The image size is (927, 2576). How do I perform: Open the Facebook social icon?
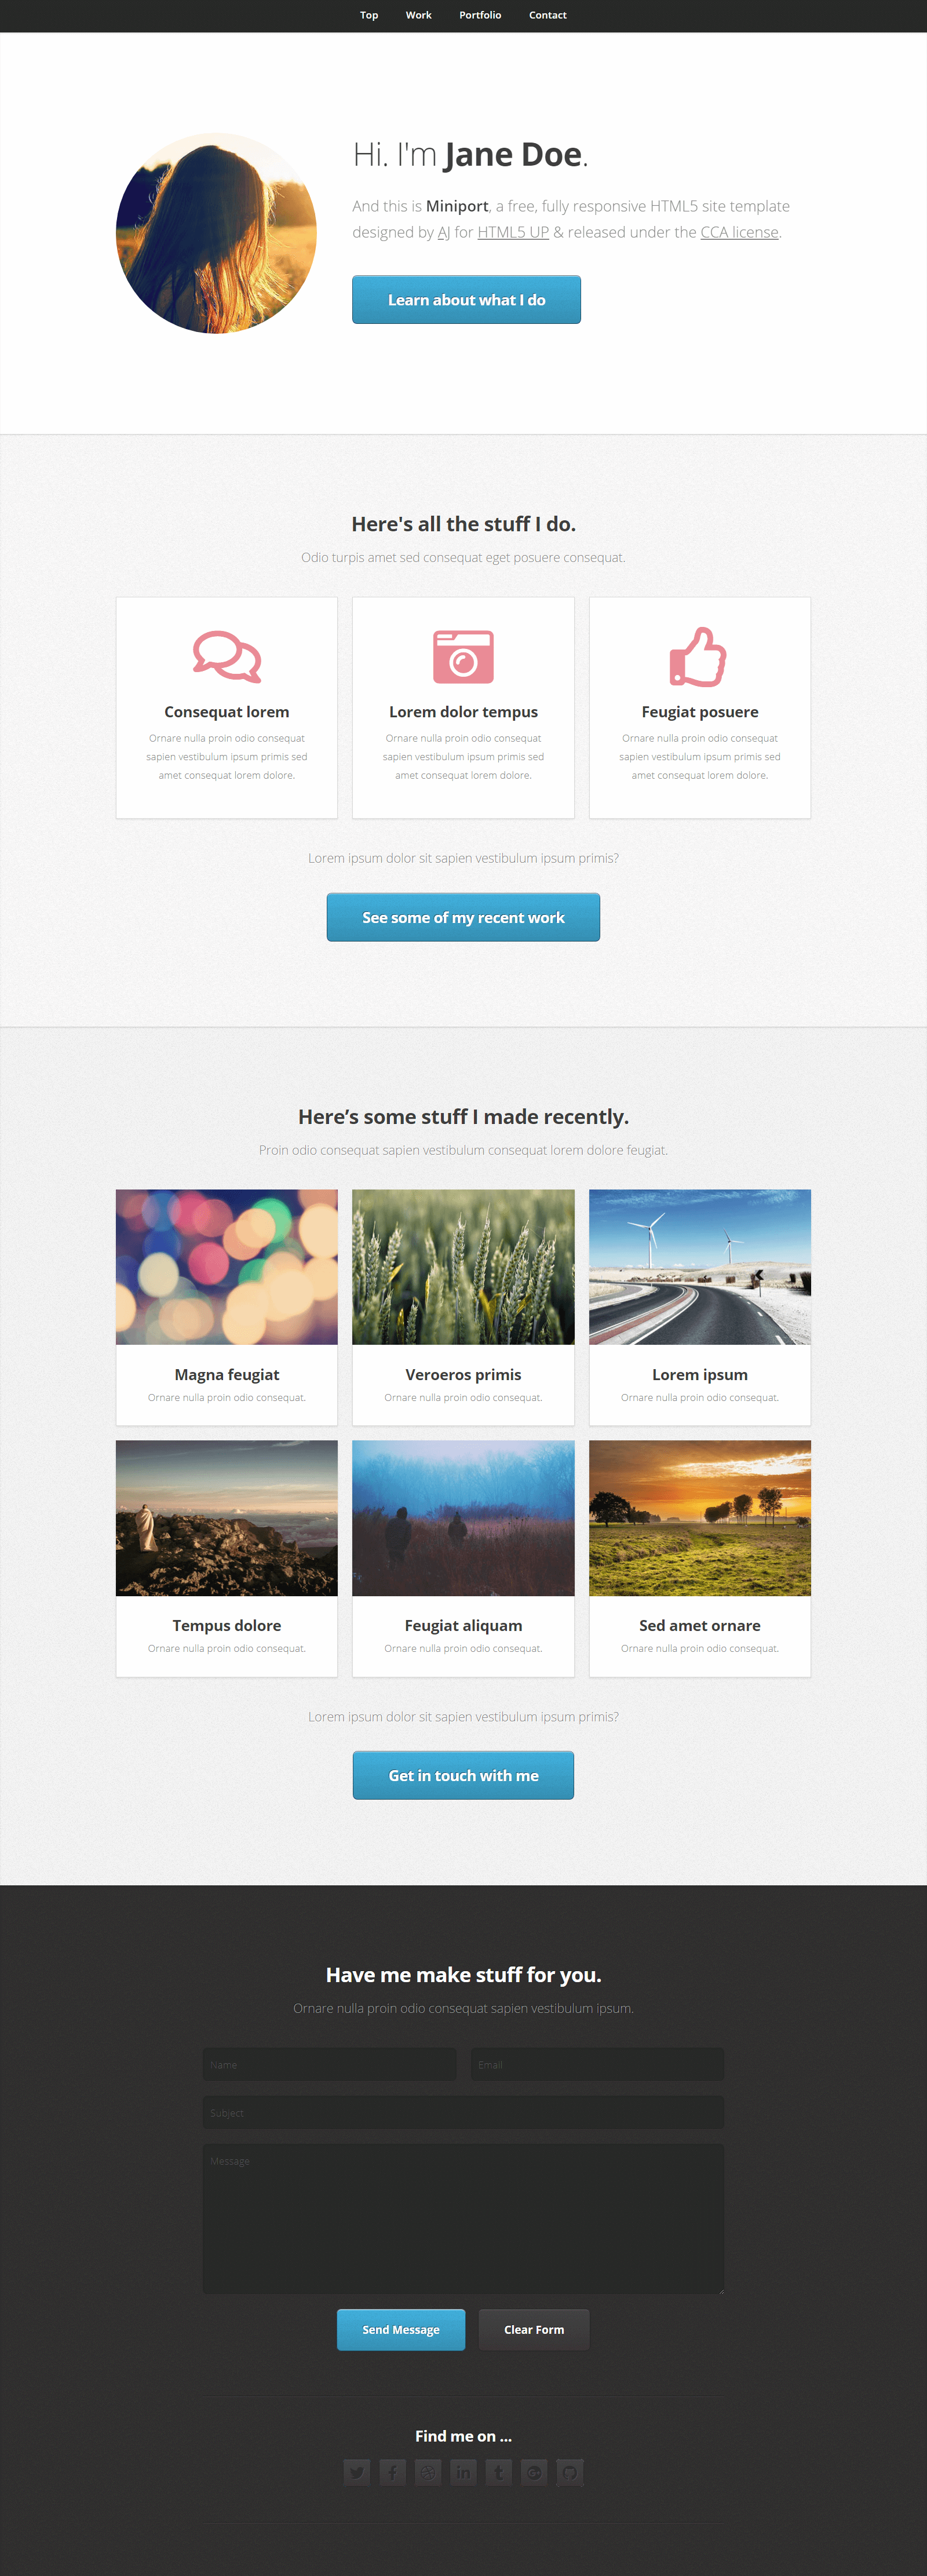pyautogui.click(x=392, y=2472)
